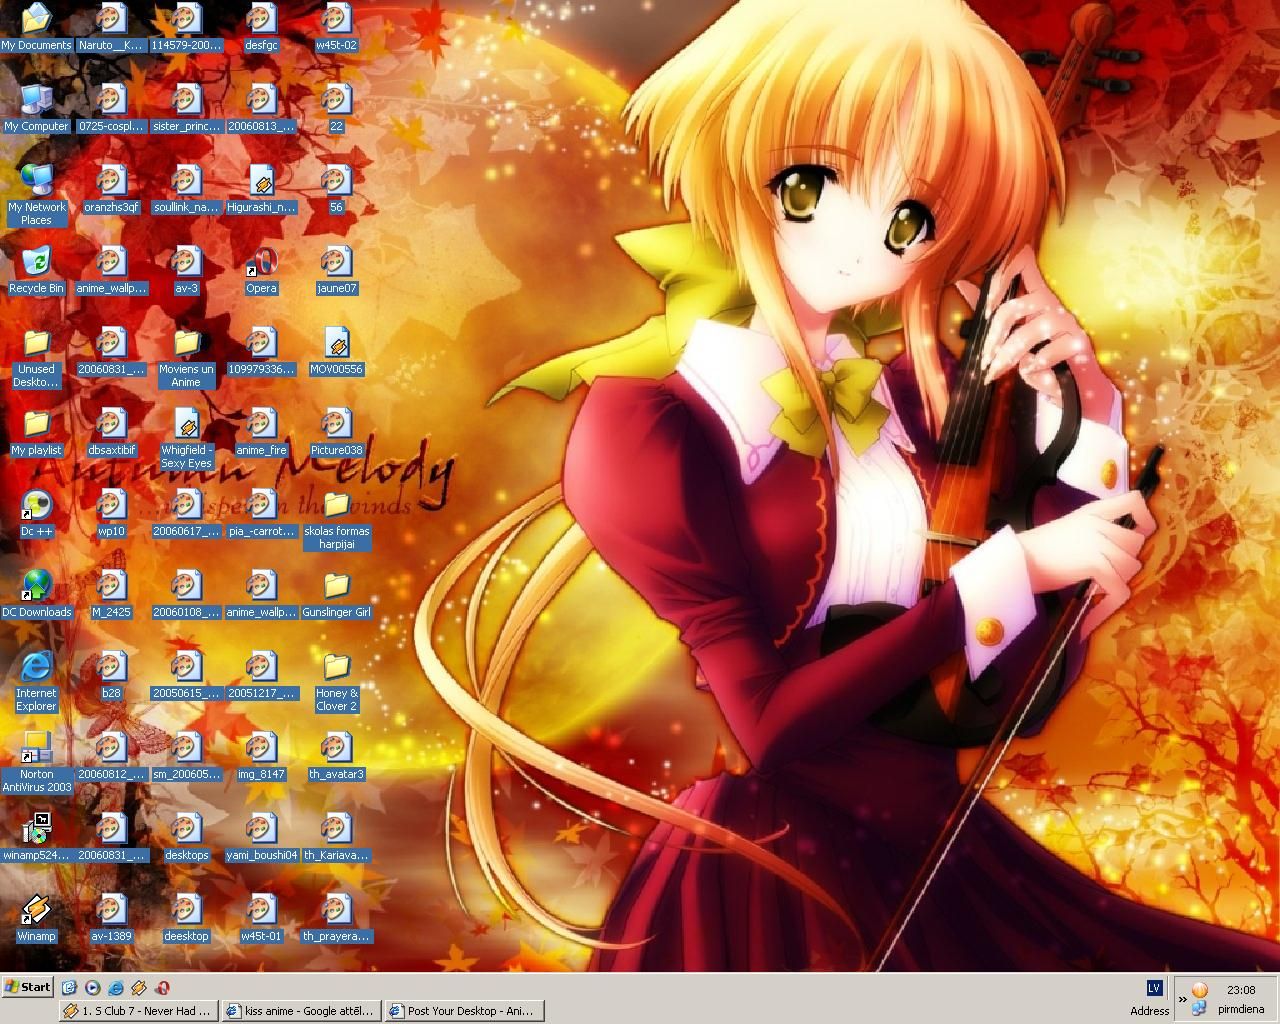Select the anime_fire image file
Screen dimensions: 1280x1024
pos(261,432)
